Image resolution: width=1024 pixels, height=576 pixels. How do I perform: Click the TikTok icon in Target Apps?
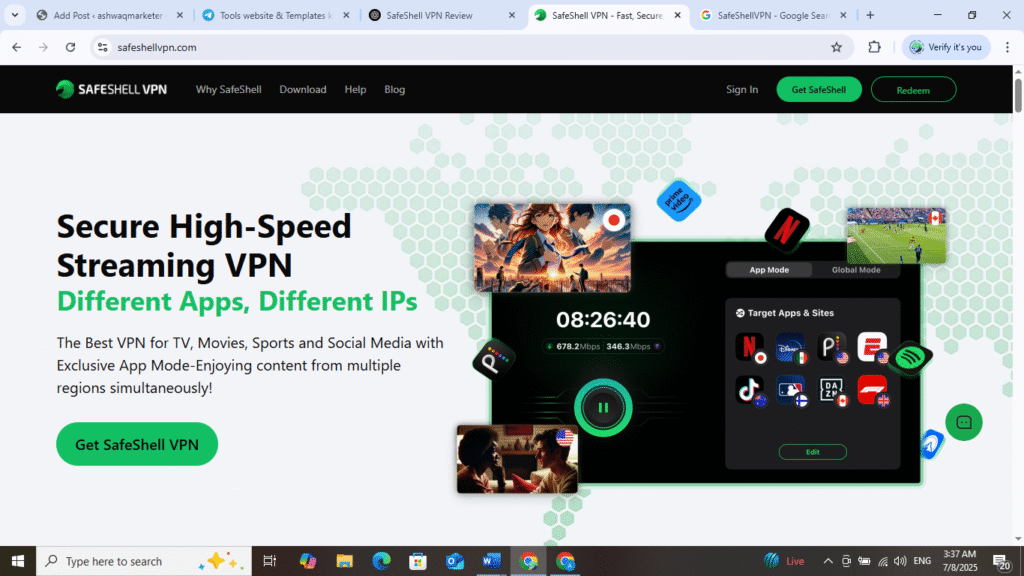click(748, 389)
